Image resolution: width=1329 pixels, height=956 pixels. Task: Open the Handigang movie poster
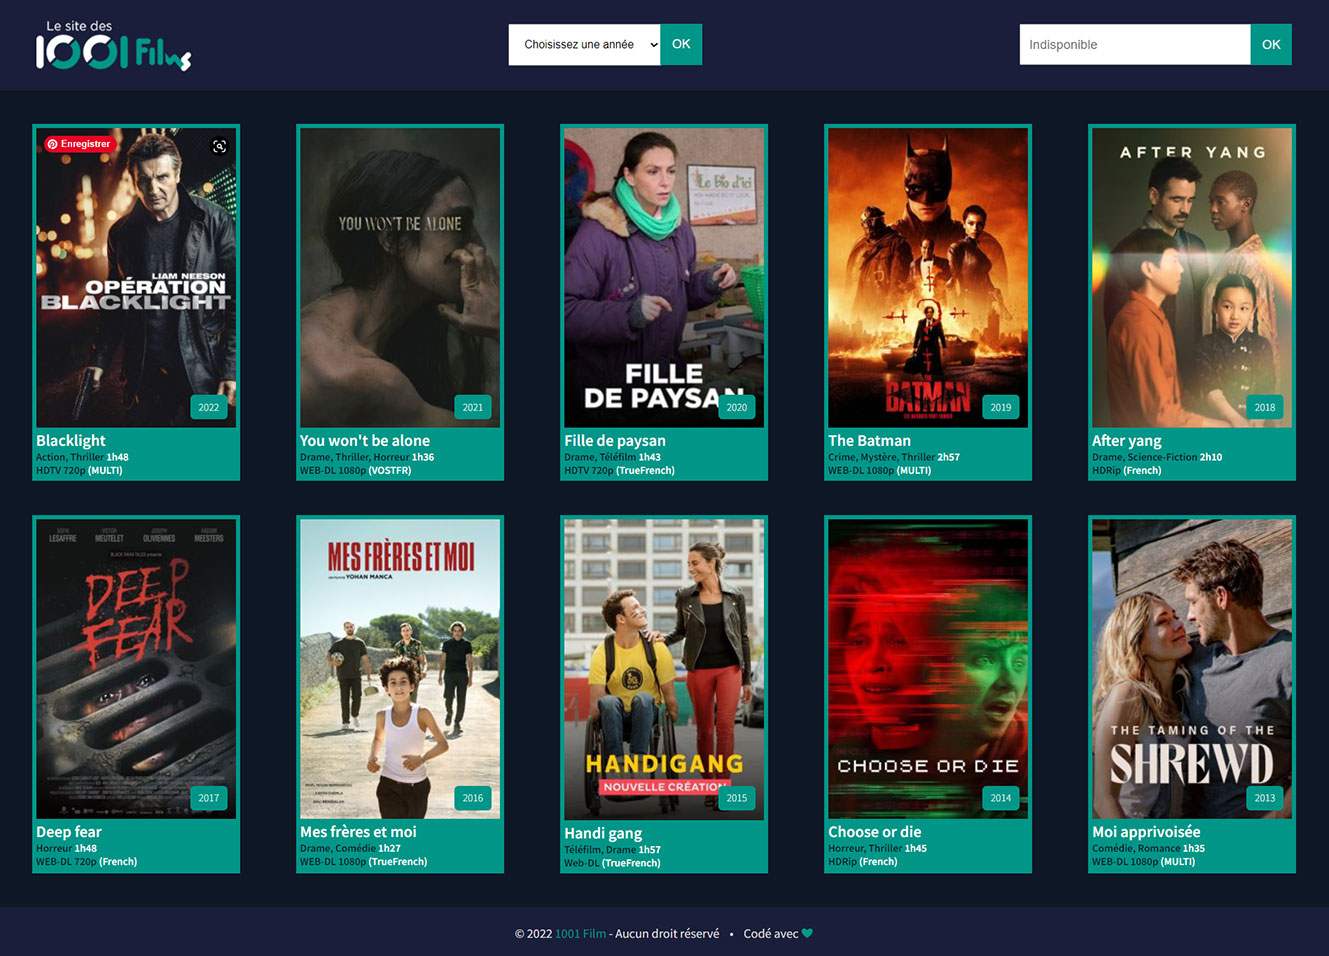click(x=664, y=670)
